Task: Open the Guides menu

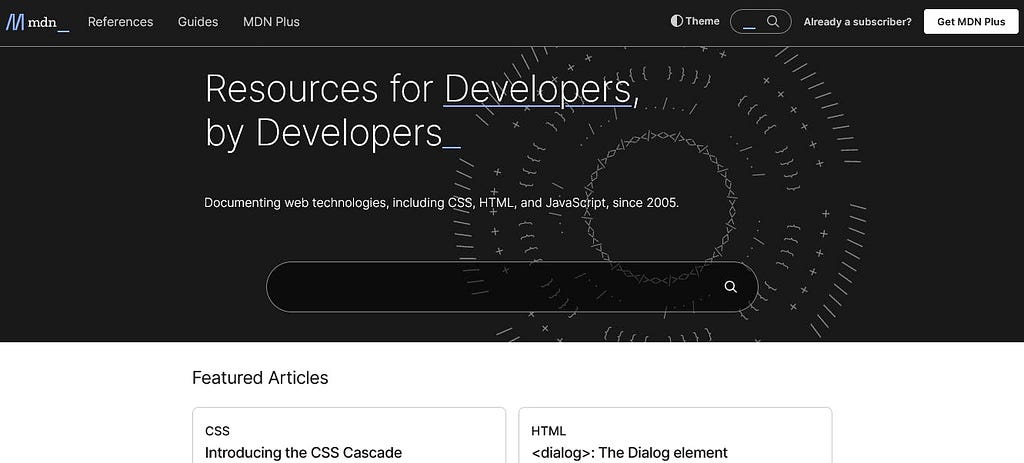Action: (x=198, y=22)
